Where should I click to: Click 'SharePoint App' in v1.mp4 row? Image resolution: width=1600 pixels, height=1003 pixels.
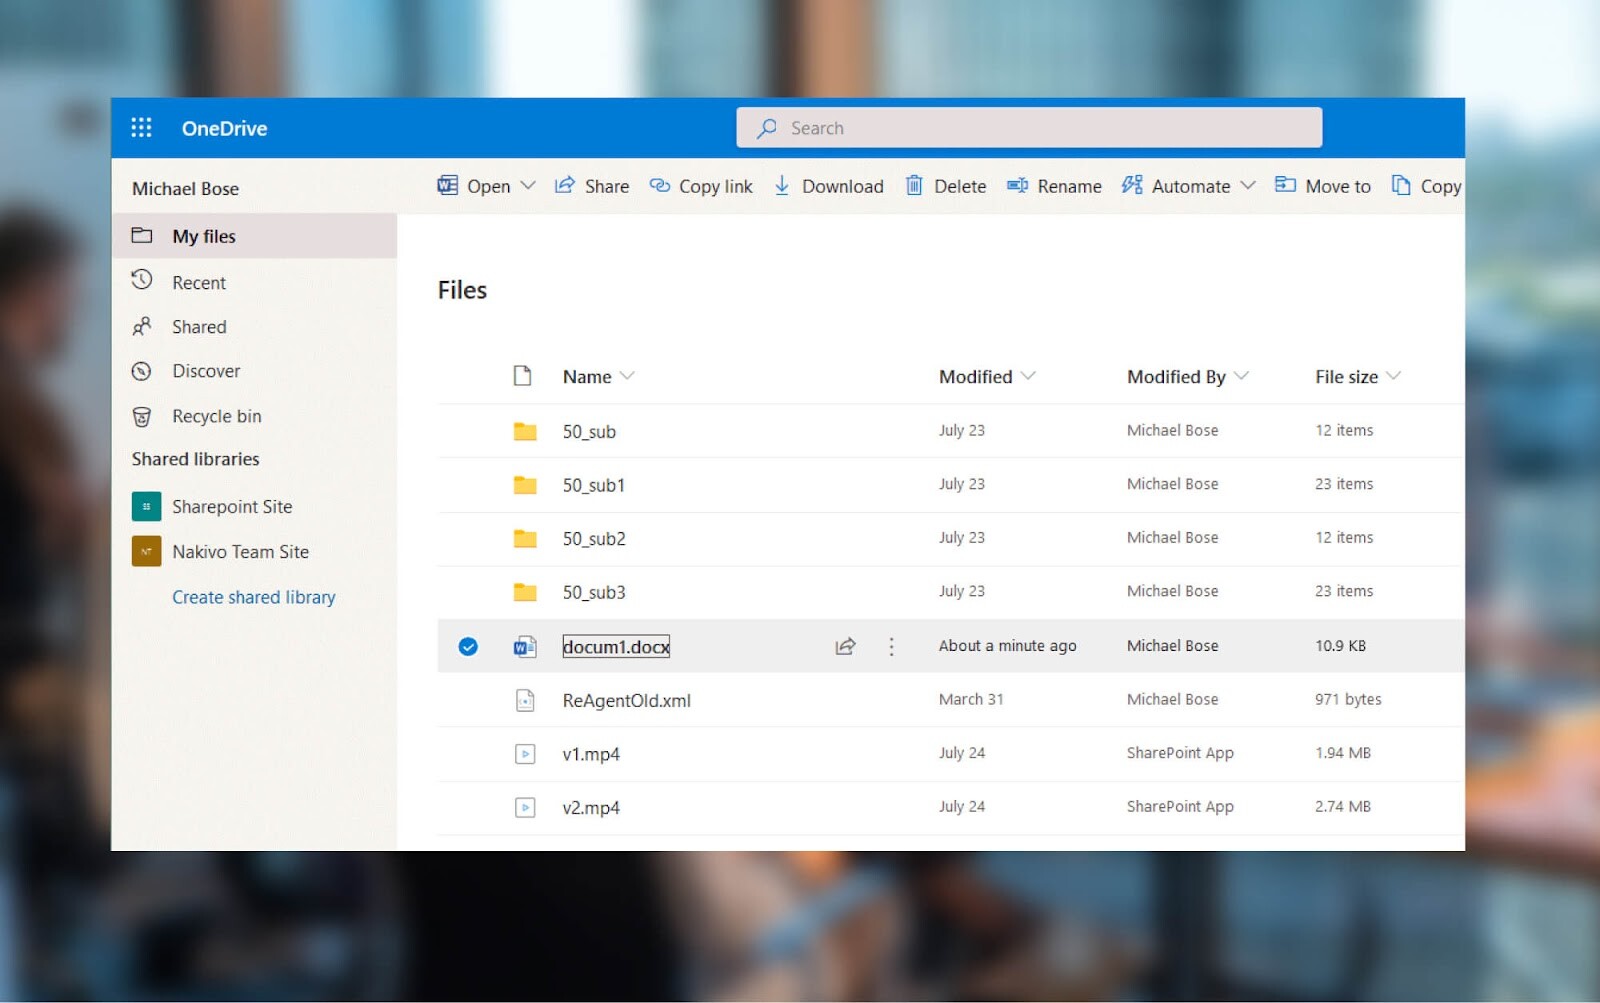[x=1180, y=753]
